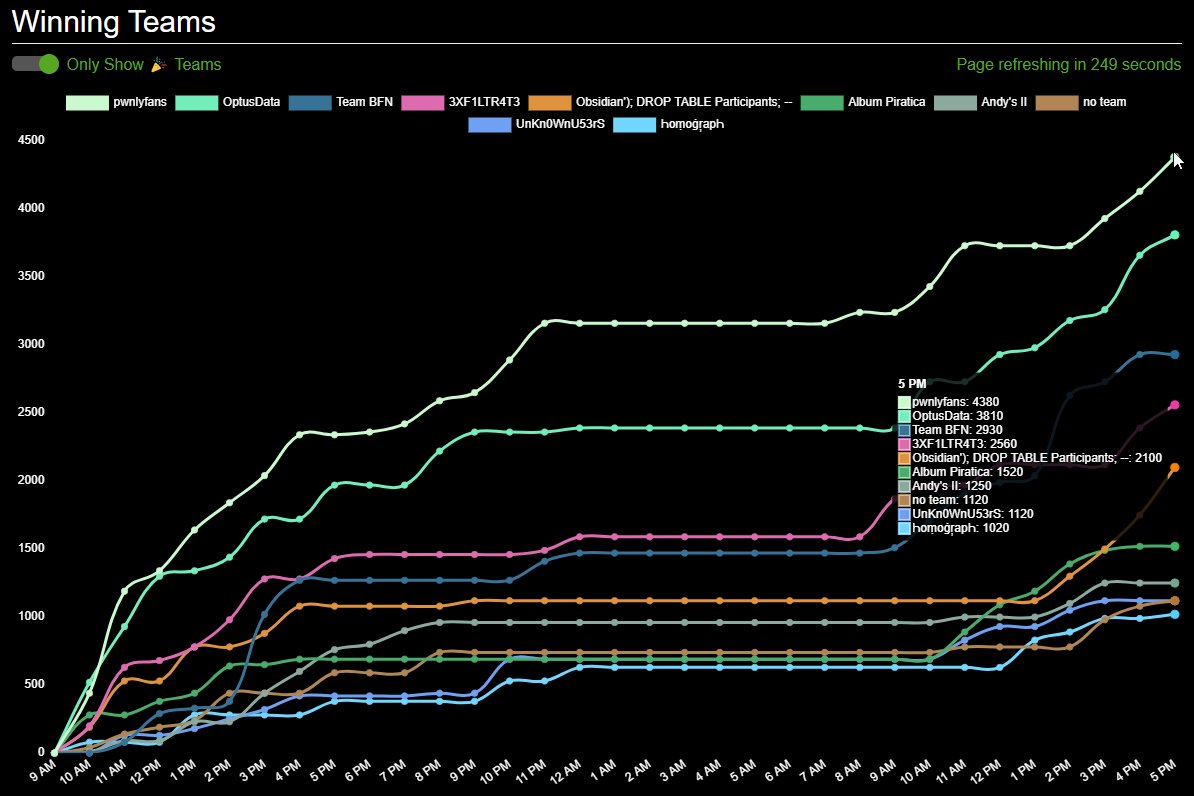Click the Obsidian DROP TABLE legend swatch
The height and width of the screenshot is (796, 1194).
pyautogui.click(x=550, y=102)
